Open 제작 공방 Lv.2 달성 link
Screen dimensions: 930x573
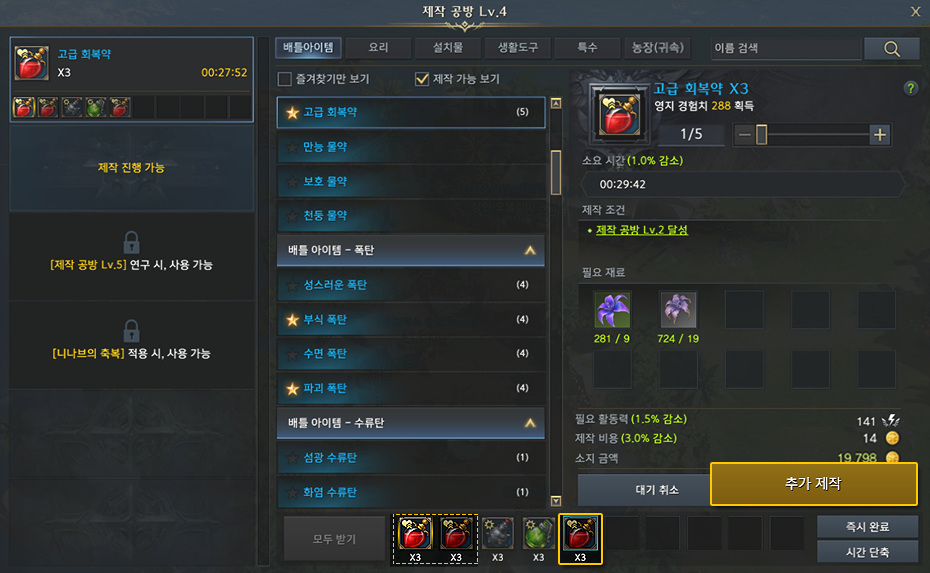pos(641,230)
